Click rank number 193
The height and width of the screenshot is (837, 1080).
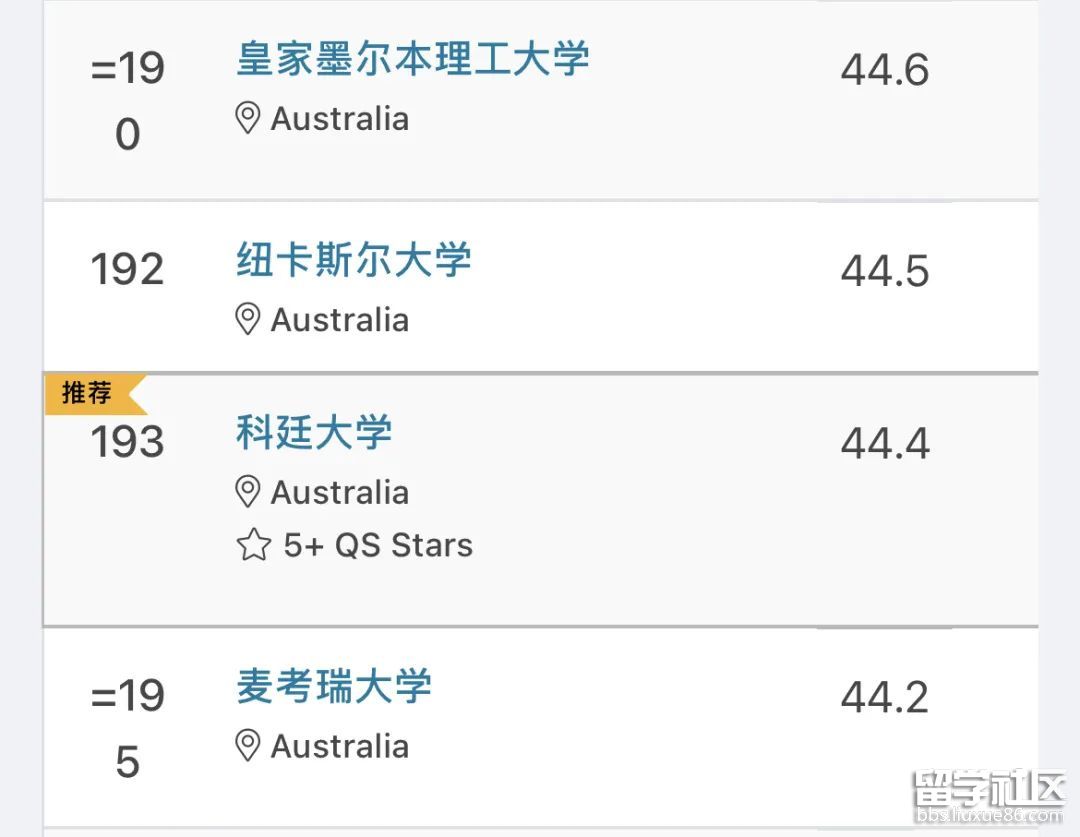pos(127,441)
